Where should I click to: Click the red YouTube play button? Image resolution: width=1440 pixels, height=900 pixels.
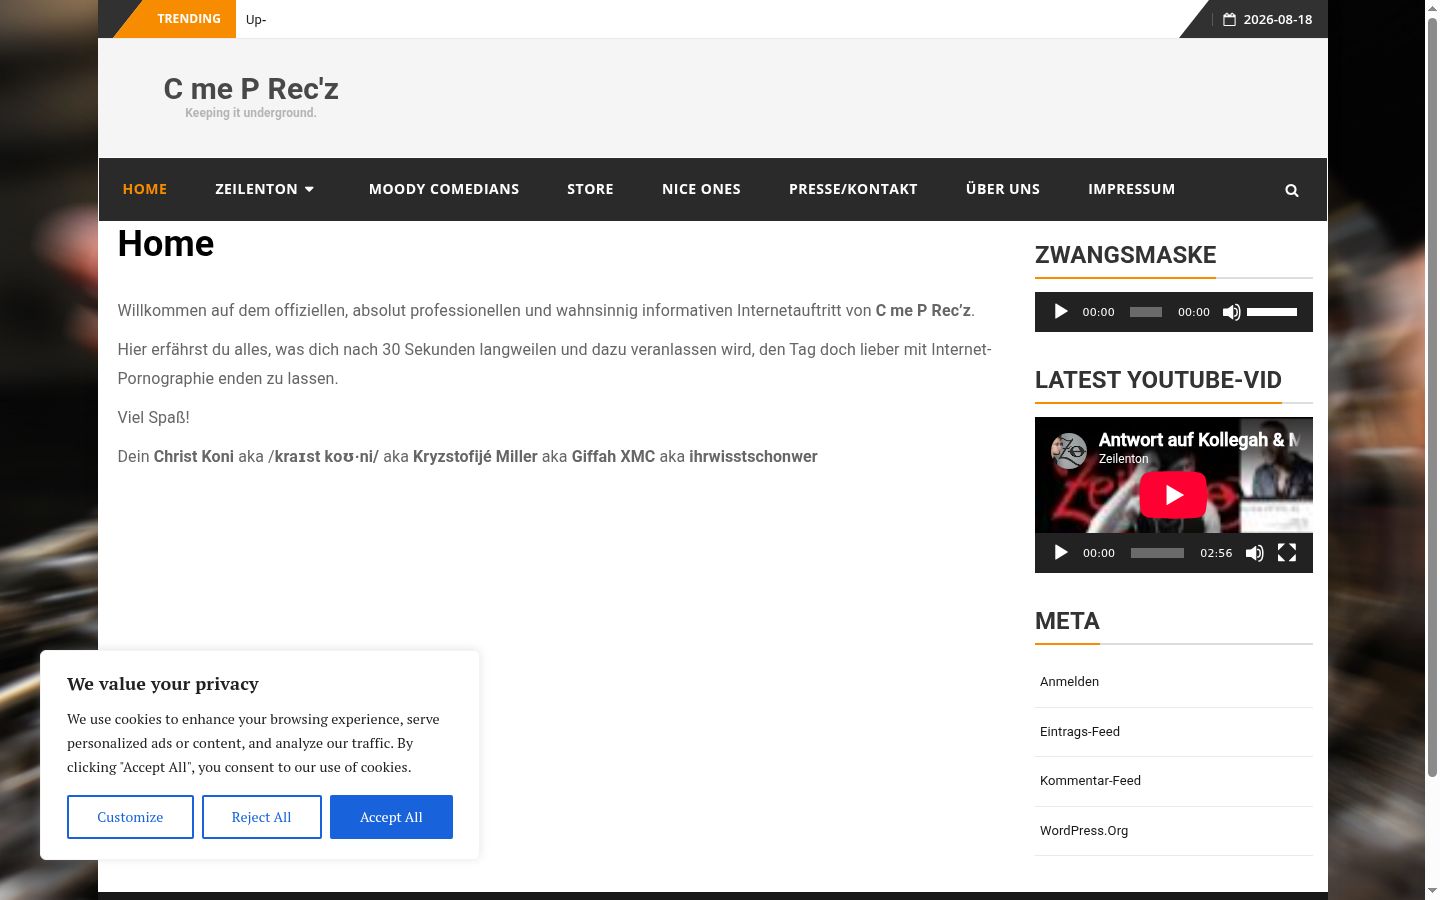click(x=1173, y=495)
